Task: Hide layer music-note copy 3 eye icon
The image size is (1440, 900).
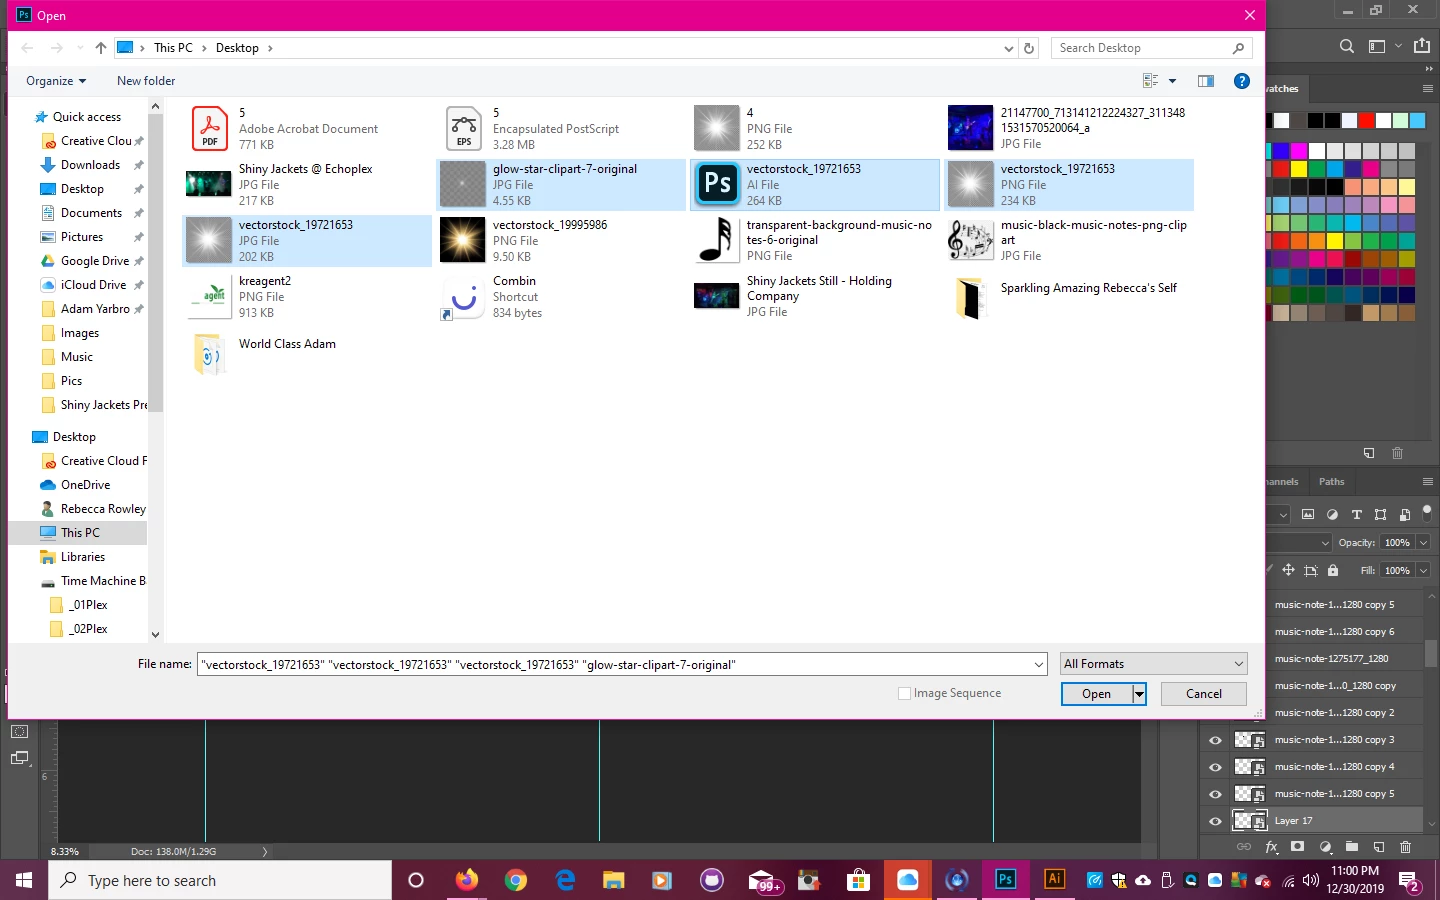Action: [1215, 740]
